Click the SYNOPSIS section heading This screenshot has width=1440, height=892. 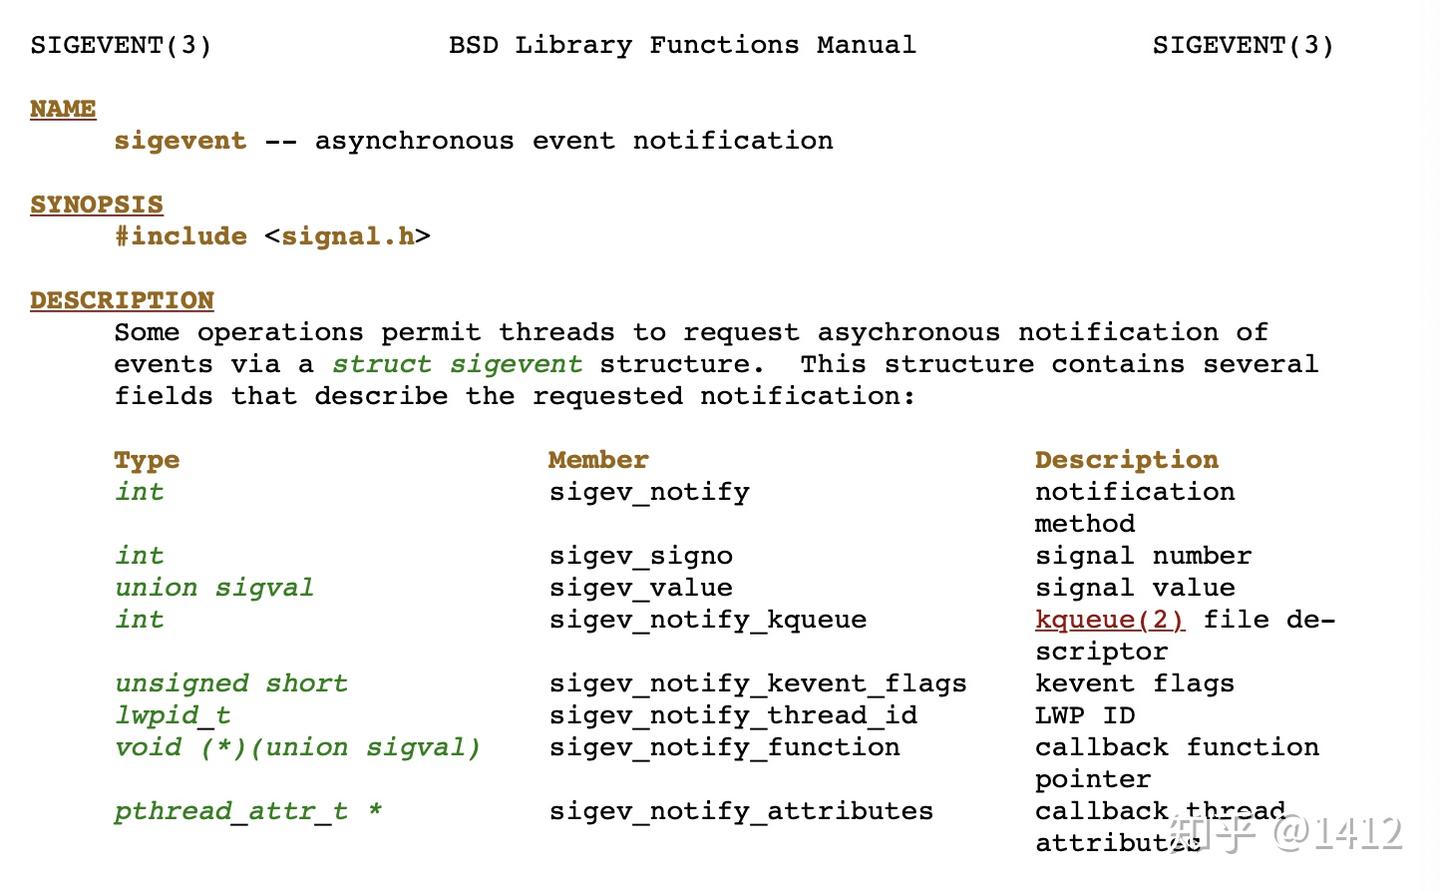(96, 205)
